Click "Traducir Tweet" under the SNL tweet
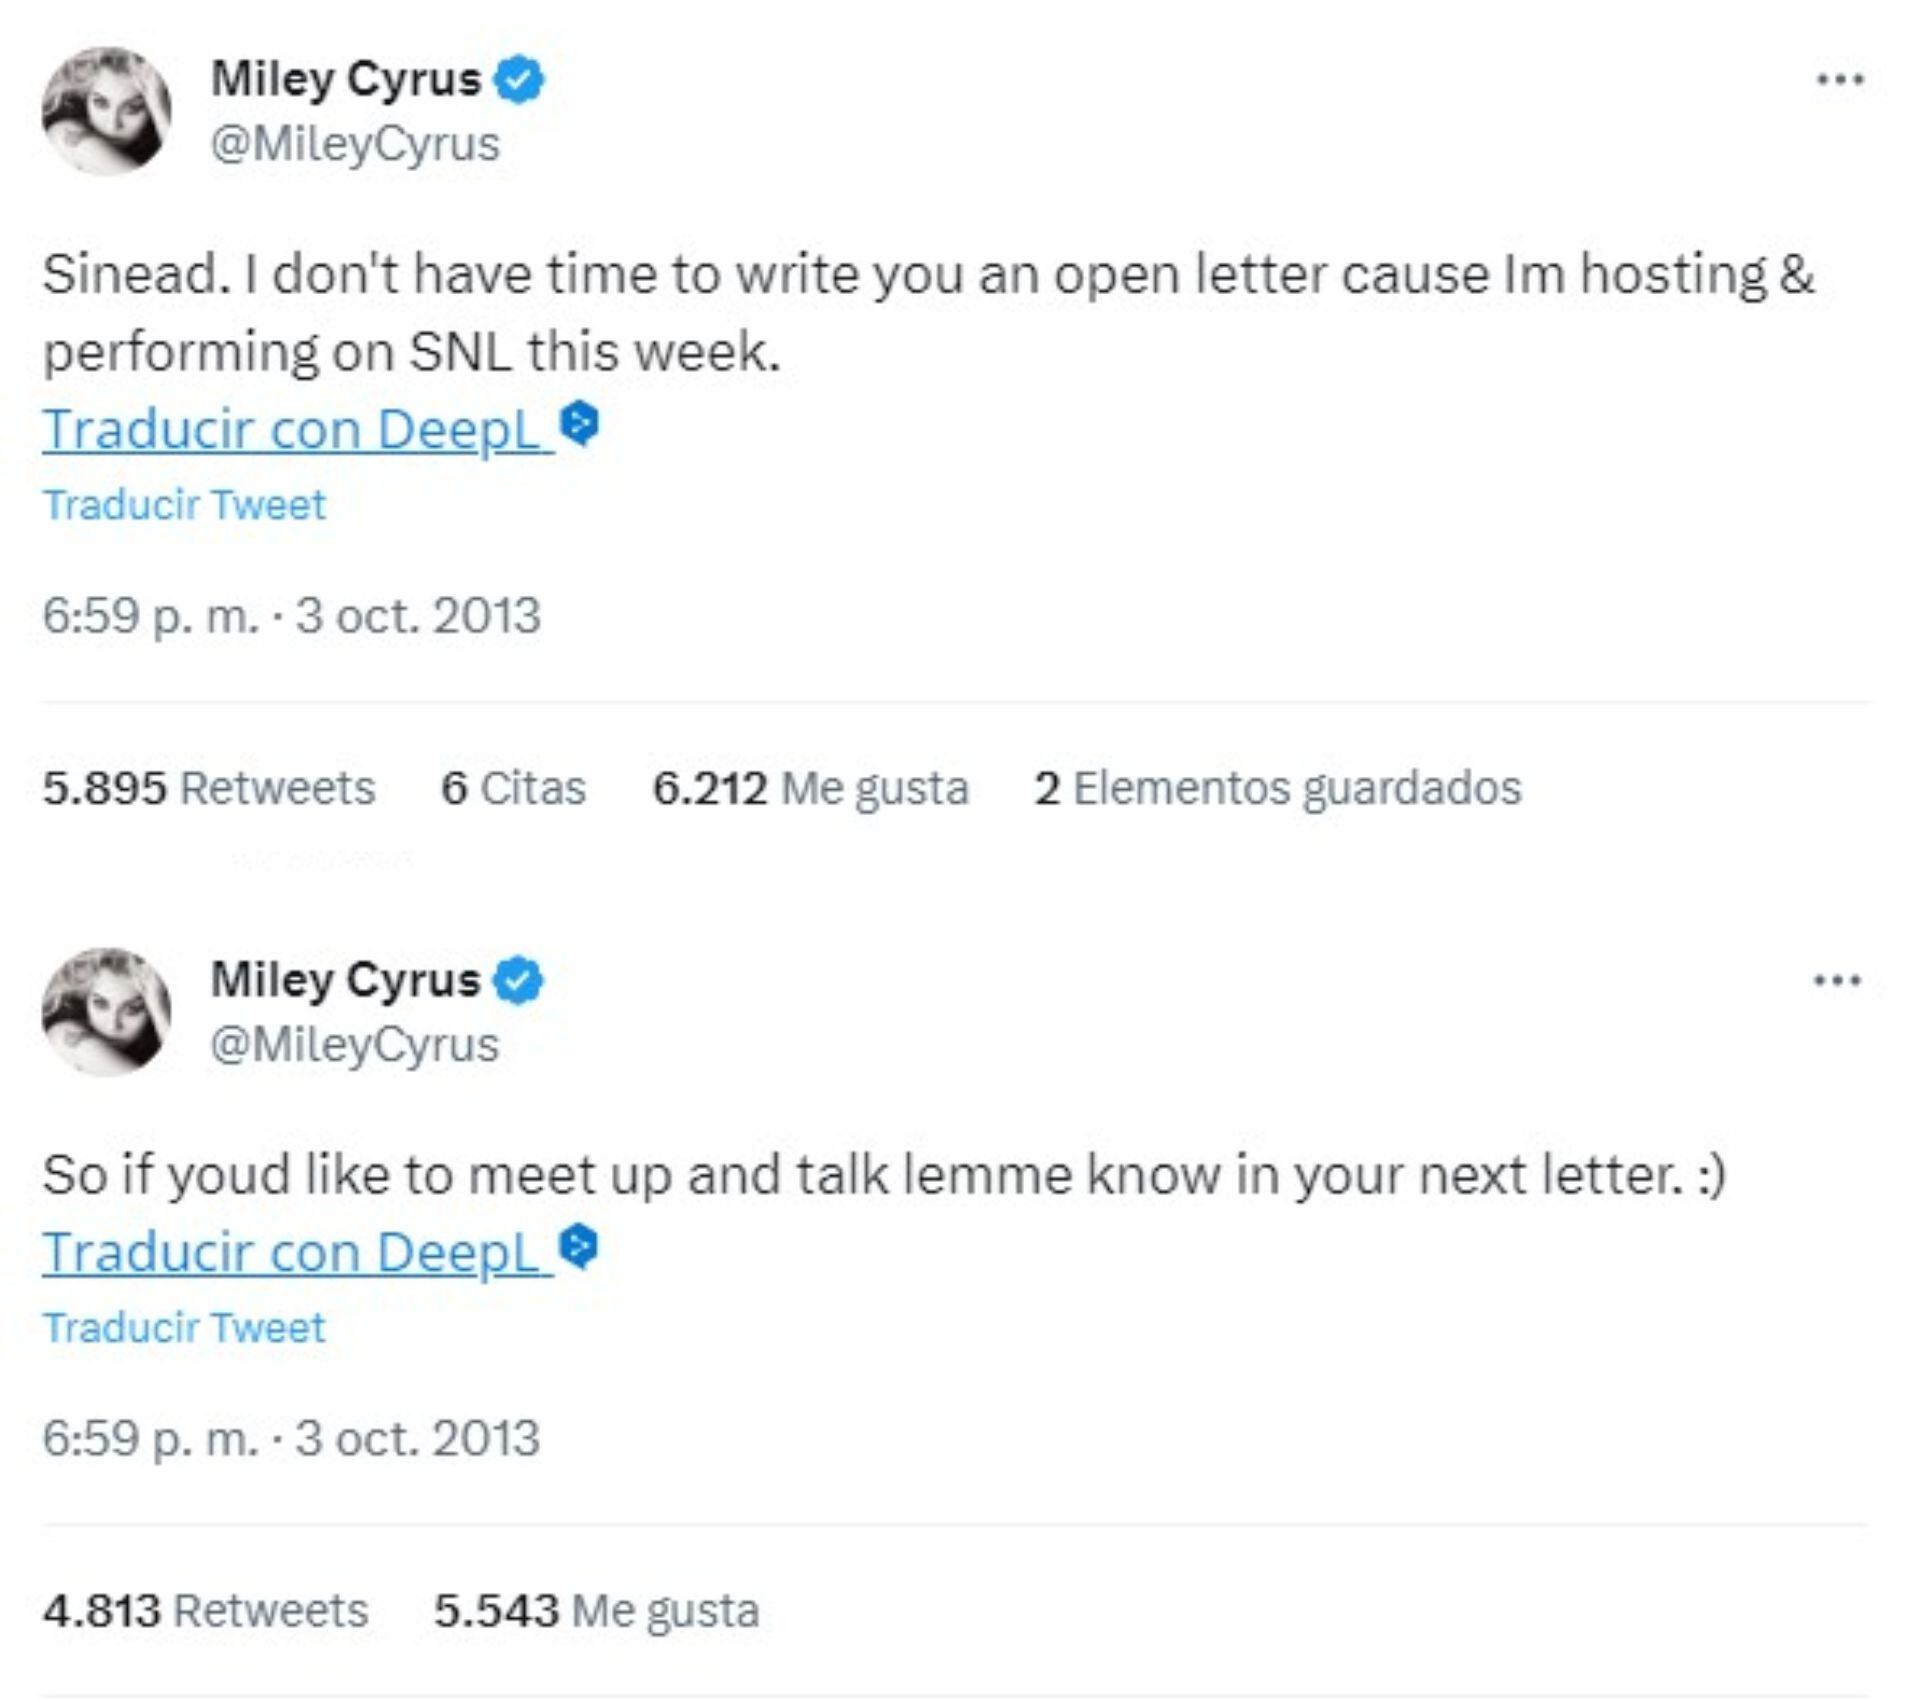Screen dimensions: 1920x1701 click(184, 505)
